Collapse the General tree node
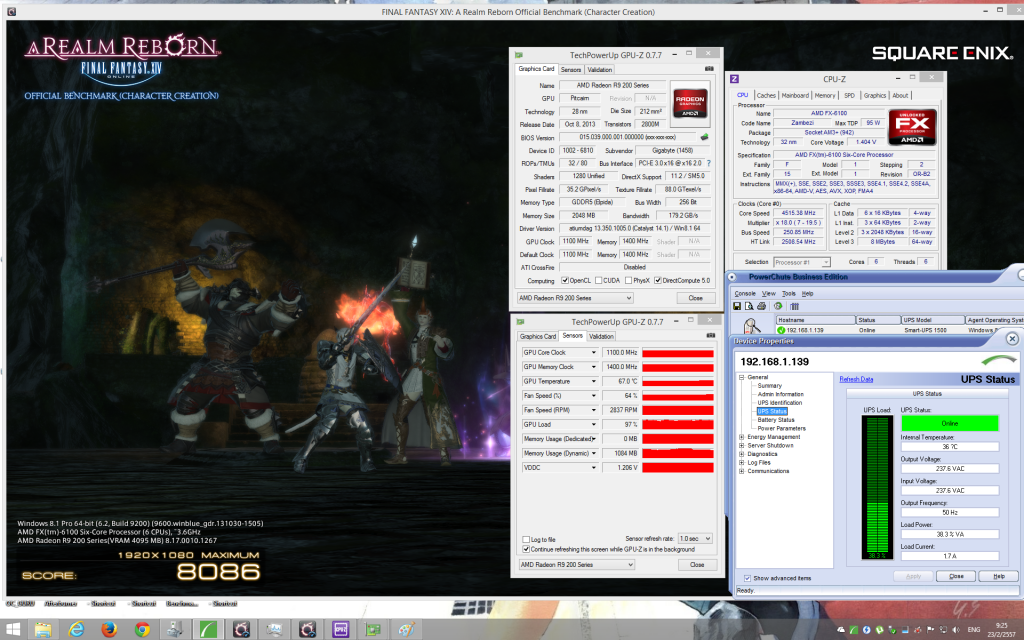1024x640 pixels. [x=742, y=377]
